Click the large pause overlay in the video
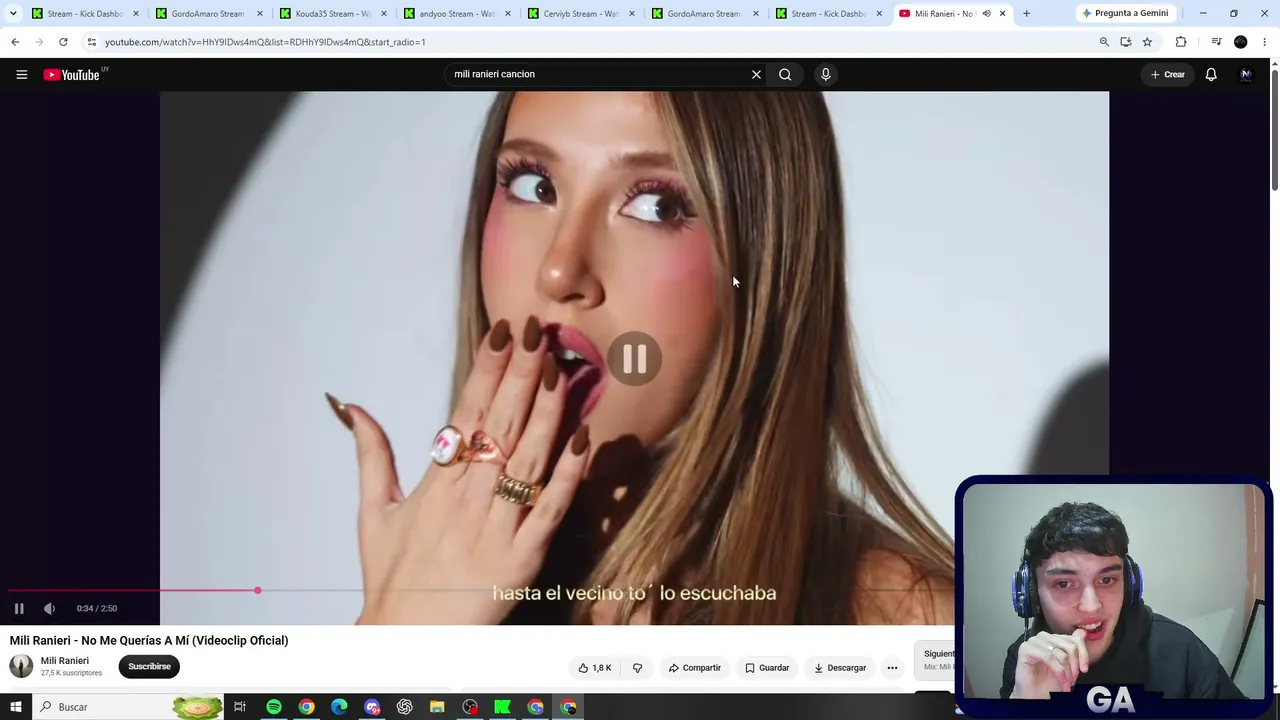1280x720 pixels. click(635, 359)
